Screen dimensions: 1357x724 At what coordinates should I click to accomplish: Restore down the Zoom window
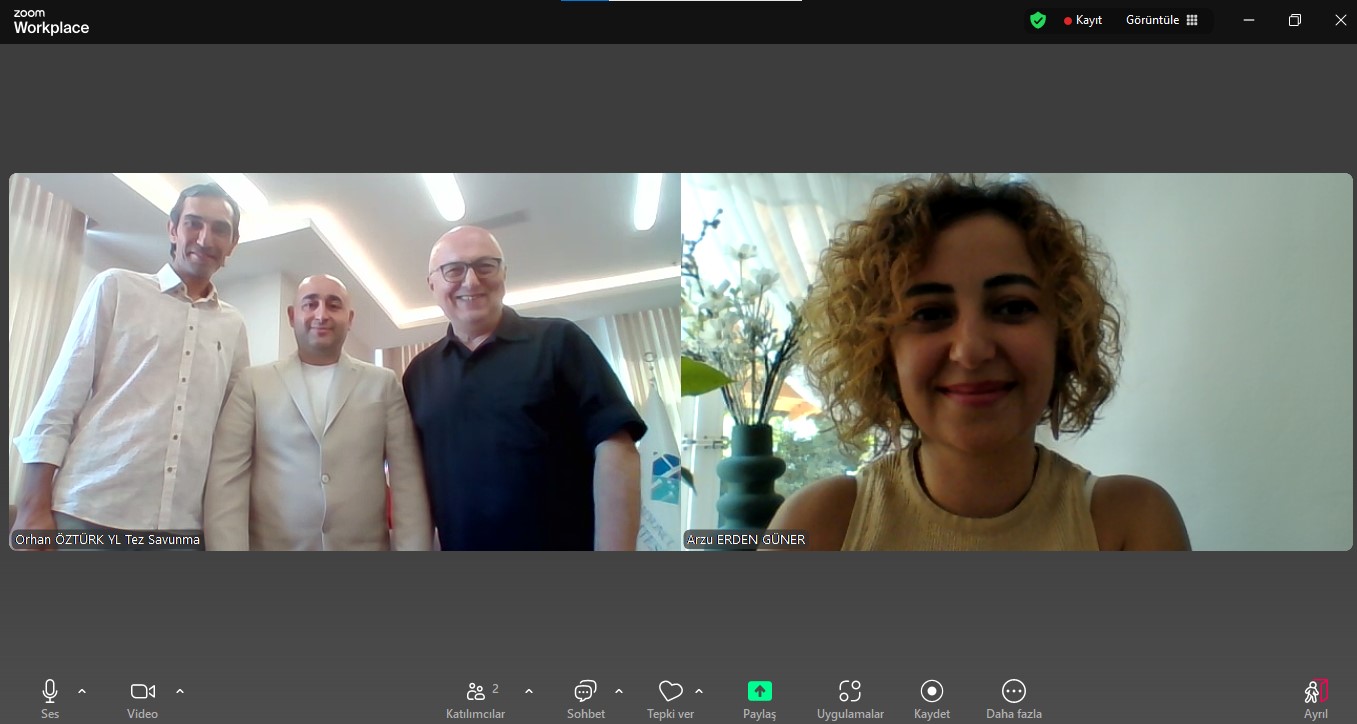click(x=1295, y=20)
